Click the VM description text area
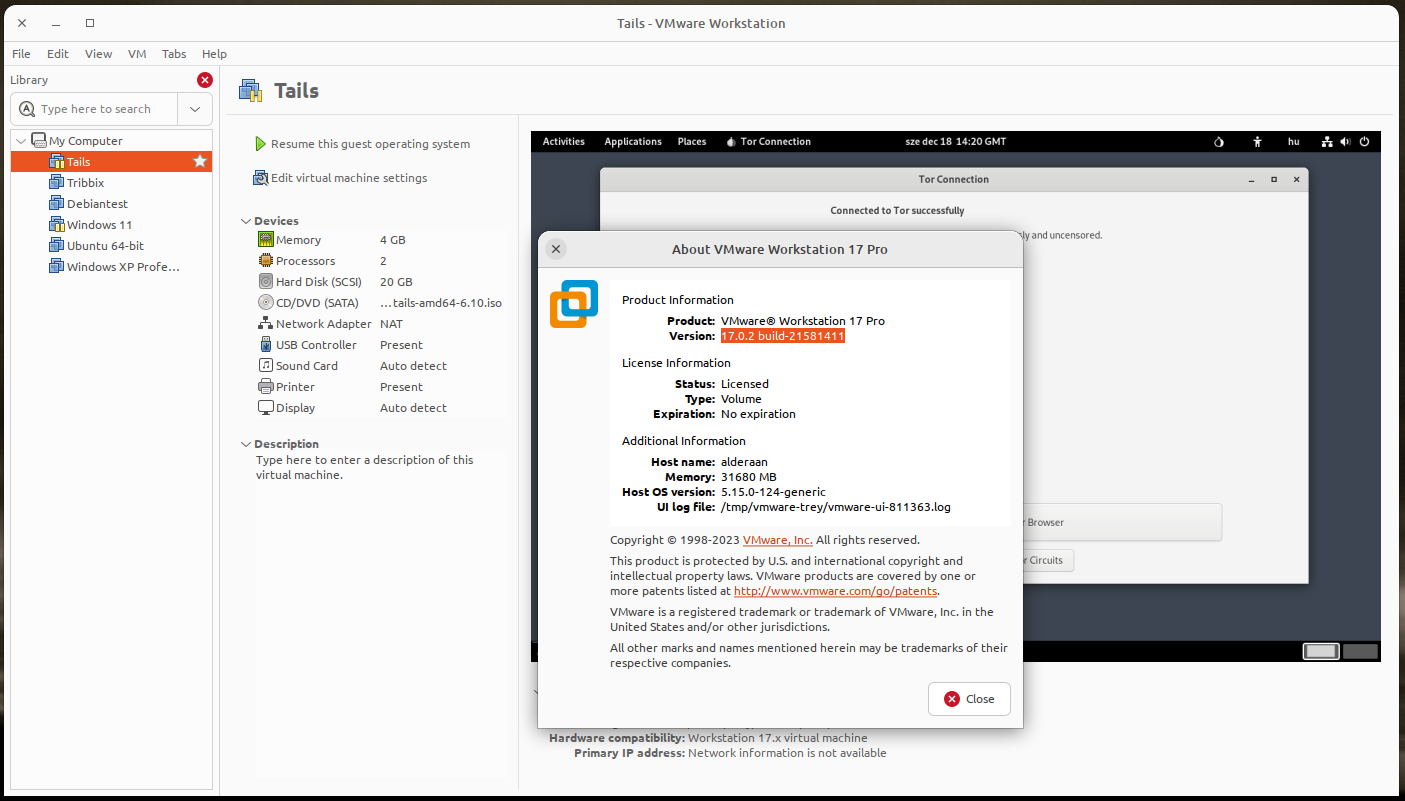The image size is (1405, 801). point(378,468)
